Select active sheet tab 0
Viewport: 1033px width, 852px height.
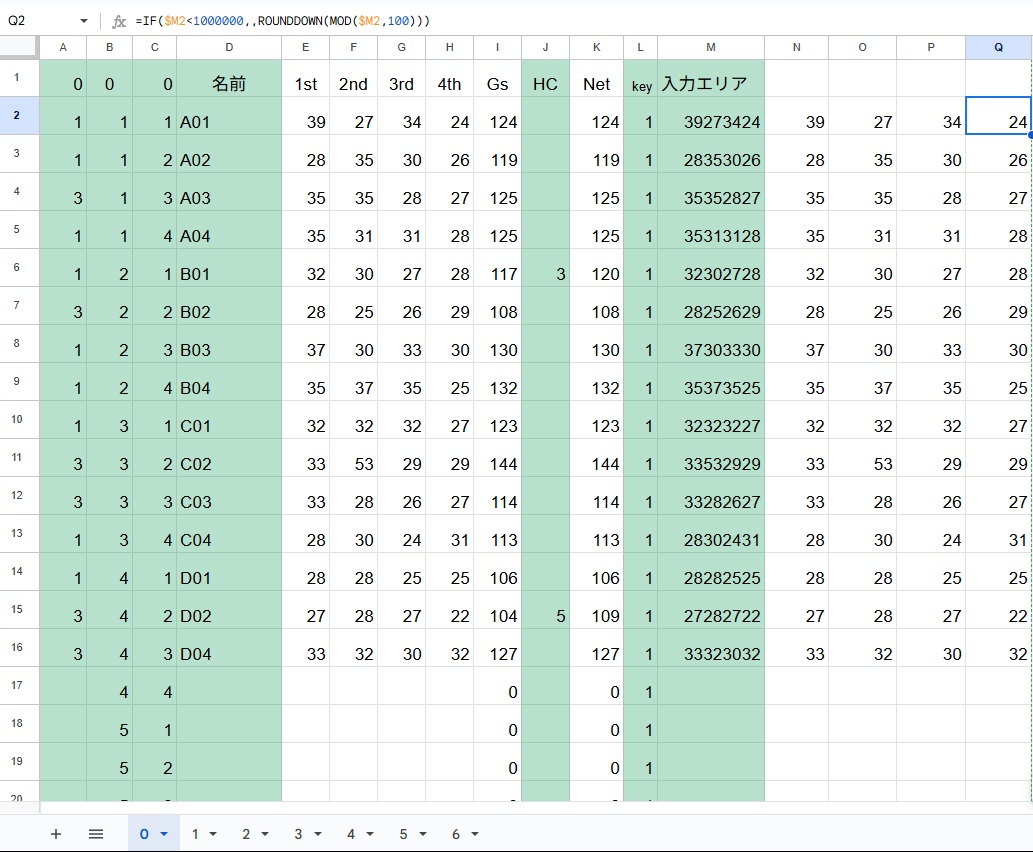tap(144, 834)
